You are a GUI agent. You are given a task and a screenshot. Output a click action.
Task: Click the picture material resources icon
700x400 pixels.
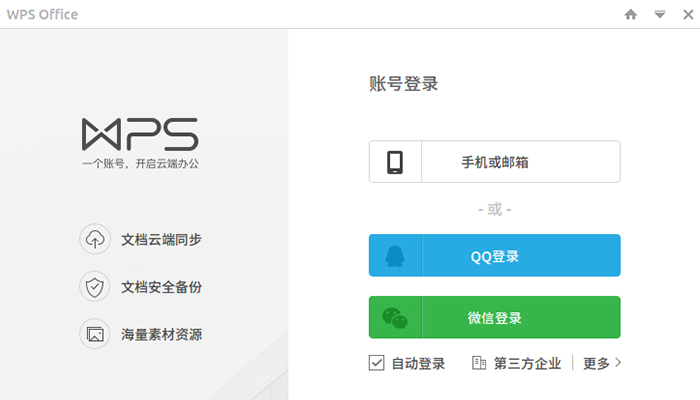coord(95,334)
